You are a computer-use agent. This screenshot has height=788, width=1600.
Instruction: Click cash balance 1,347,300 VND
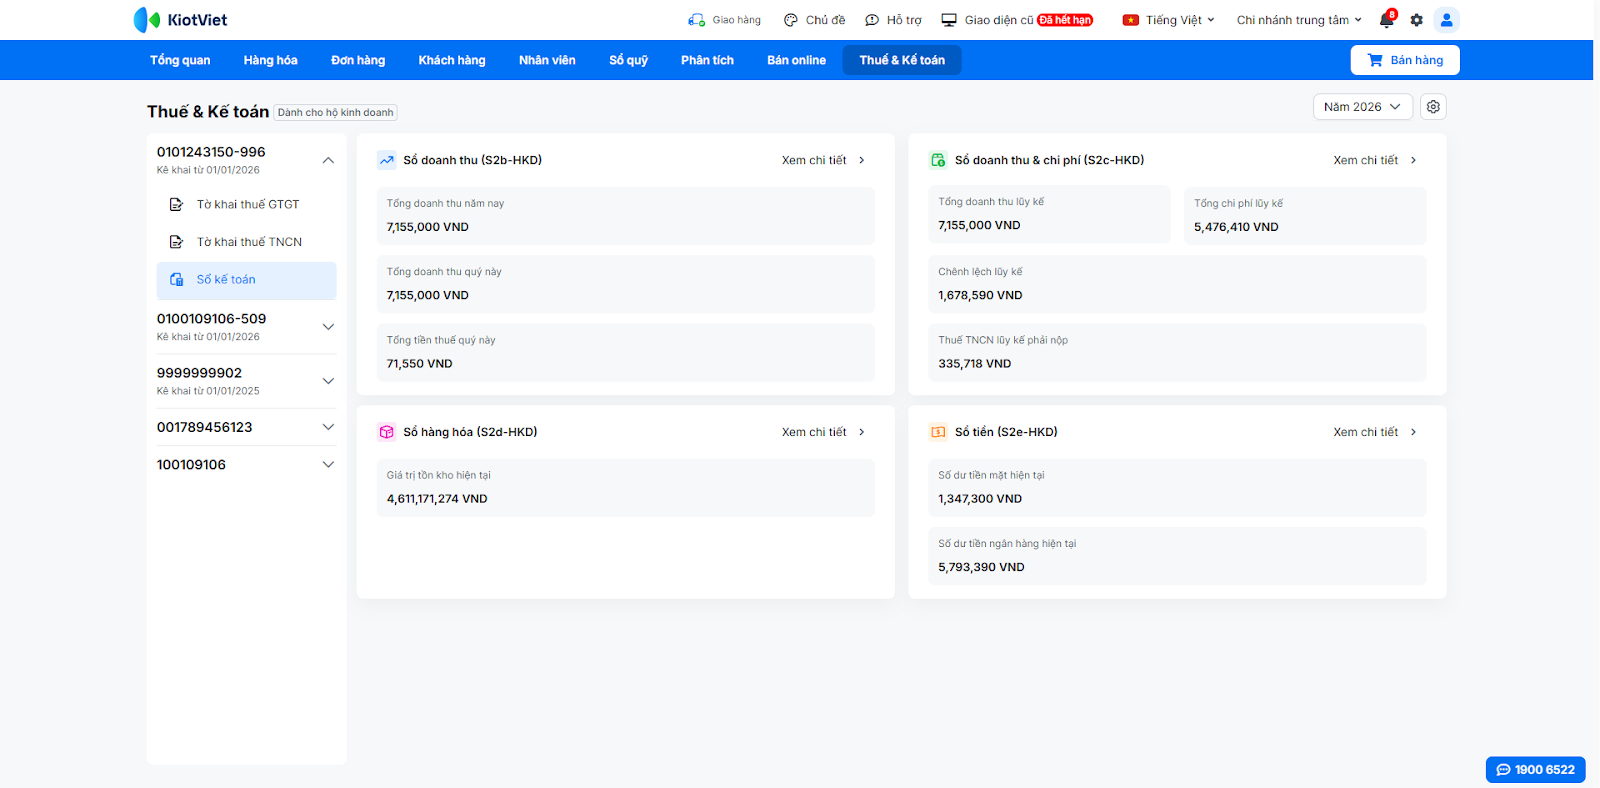point(980,499)
